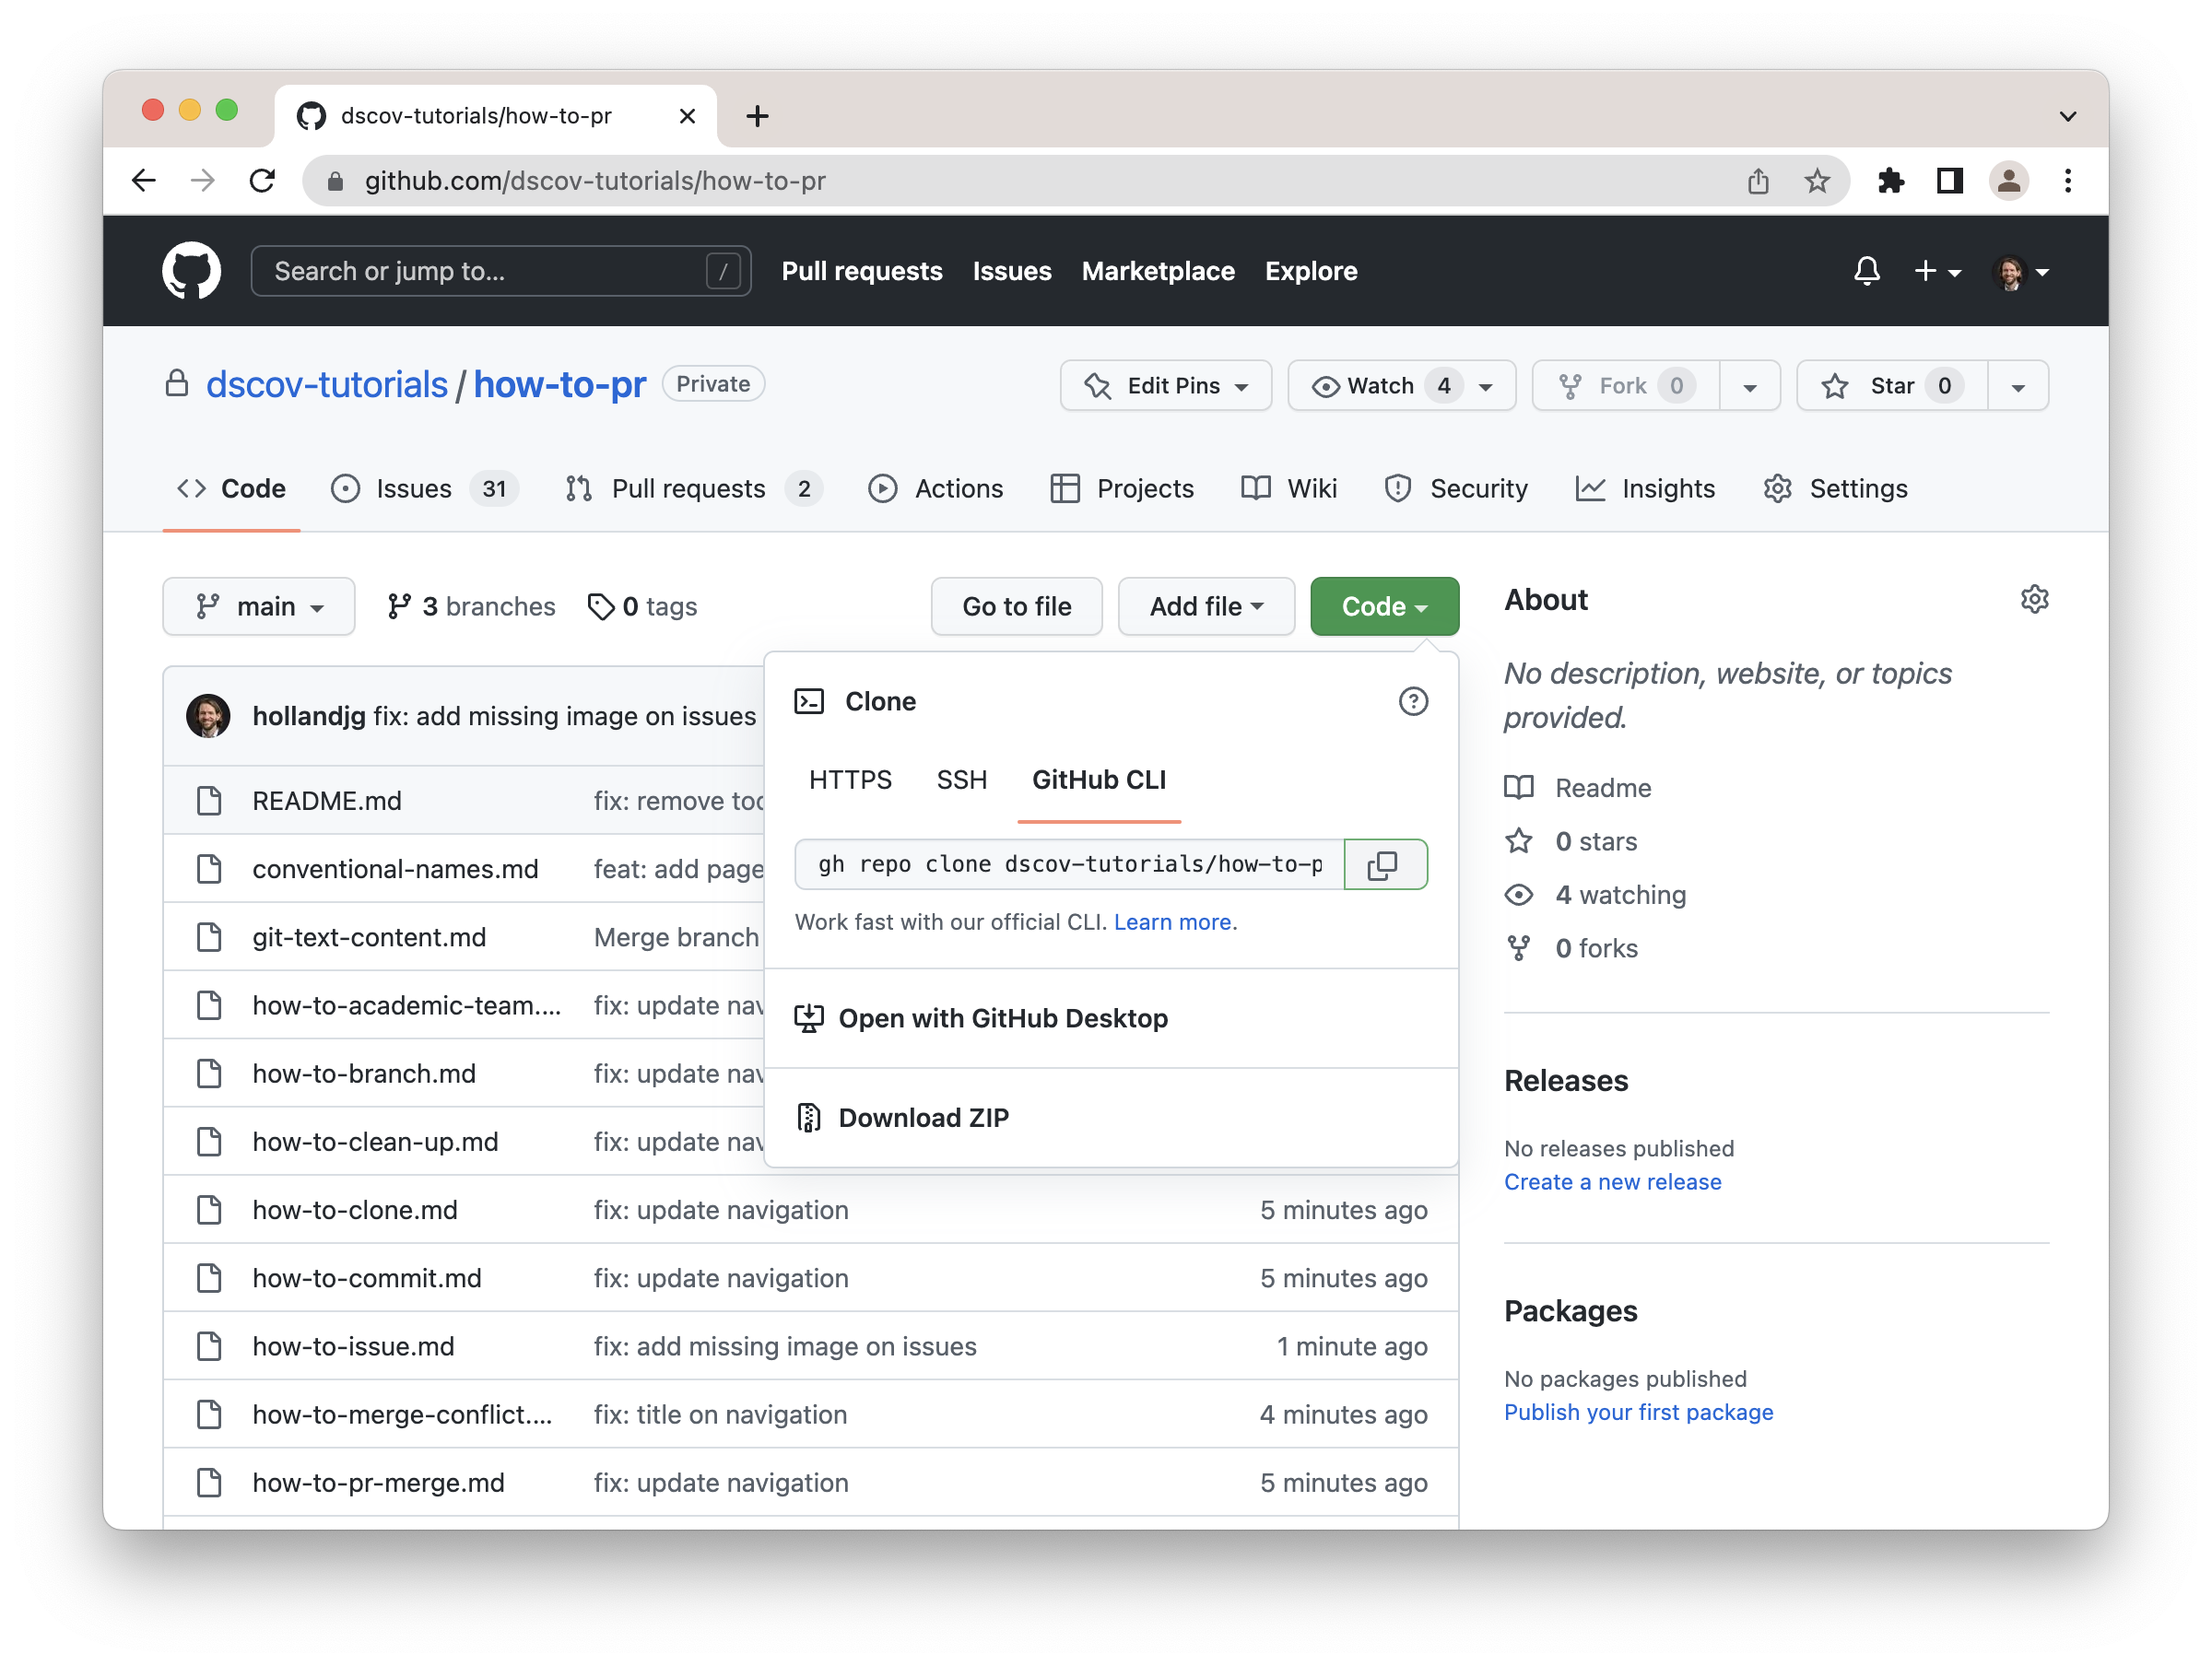Image resolution: width=2212 pixels, height=1666 pixels.
Task: Open the Chrome profile avatar
Action: point(2008,181)
